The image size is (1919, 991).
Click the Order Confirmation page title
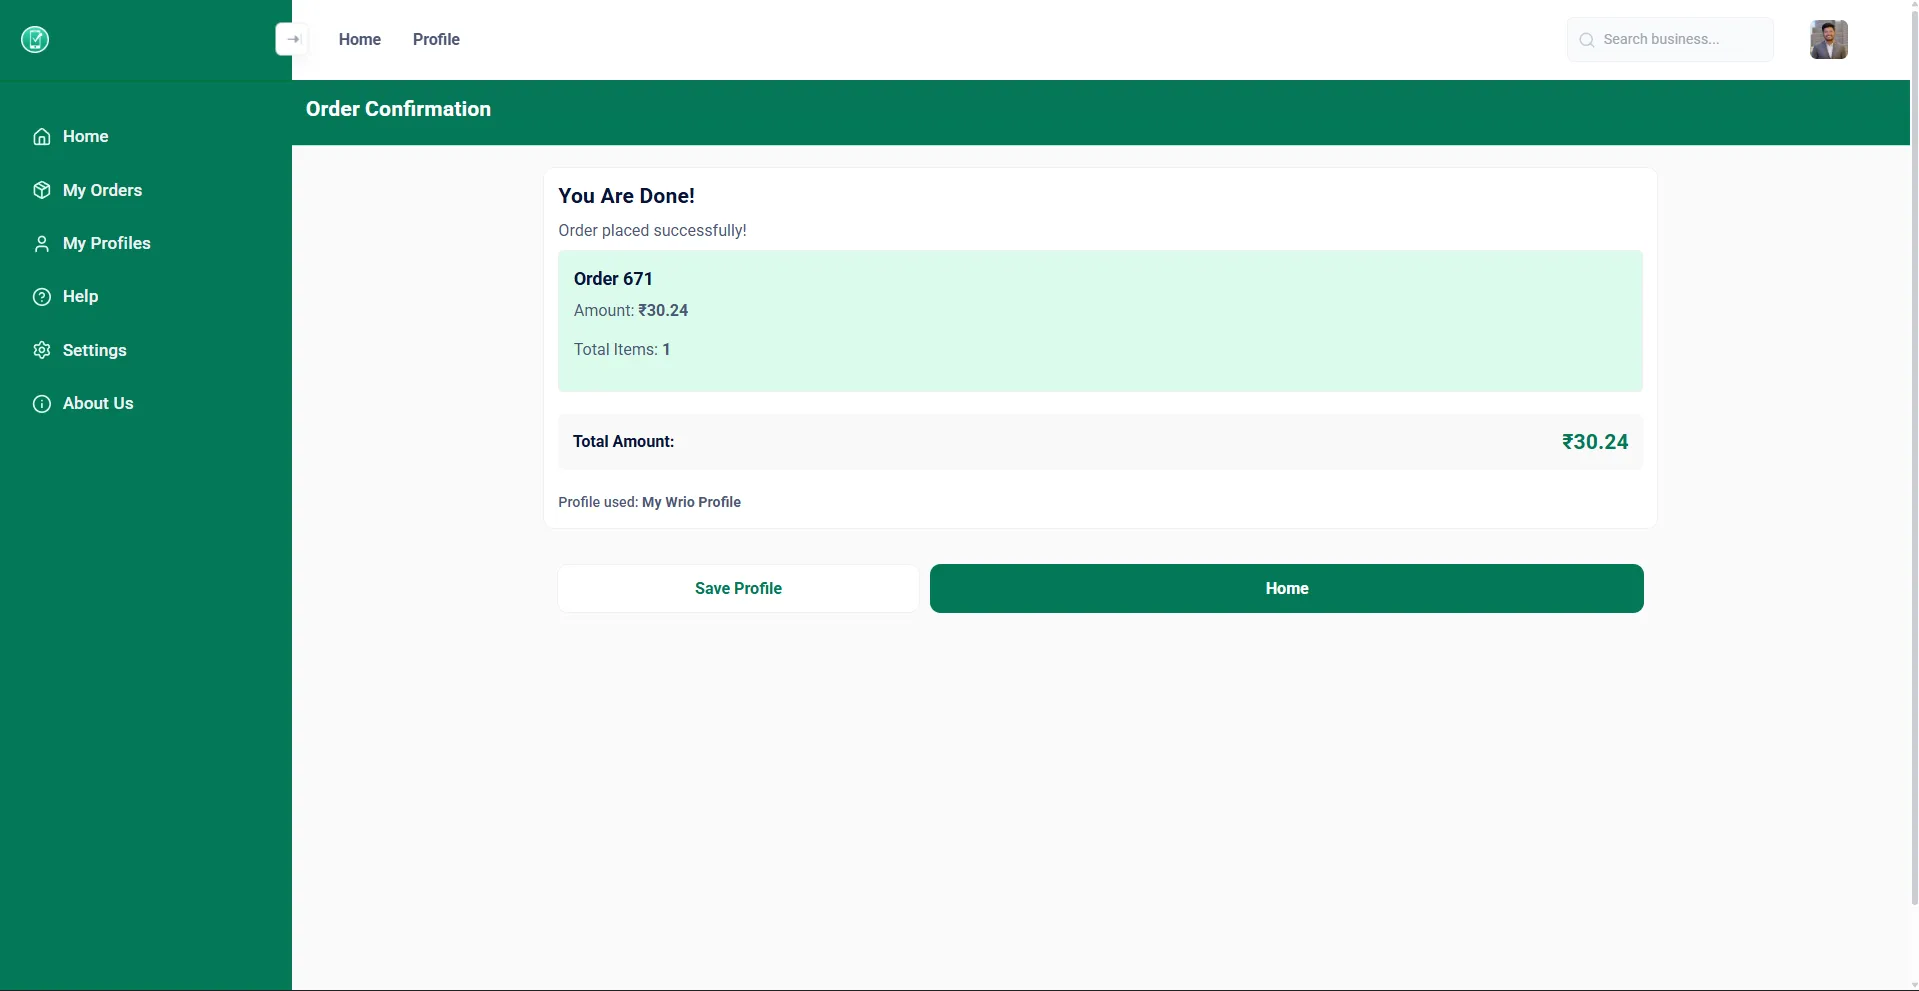[x=398, y=109]
